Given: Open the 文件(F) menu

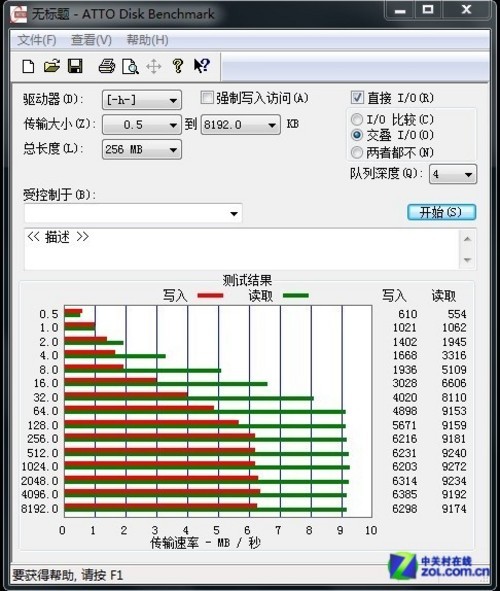Looking at the screenshot, I should [x=37, y=40].
